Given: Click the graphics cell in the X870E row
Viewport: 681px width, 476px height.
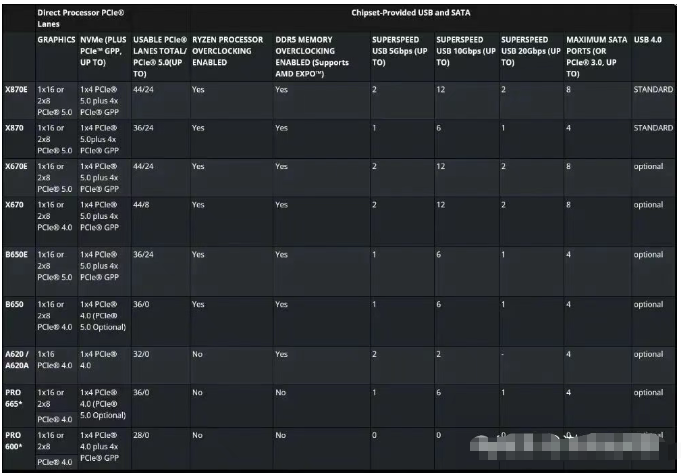Looking at the screenshot, I should click(55, 101).
